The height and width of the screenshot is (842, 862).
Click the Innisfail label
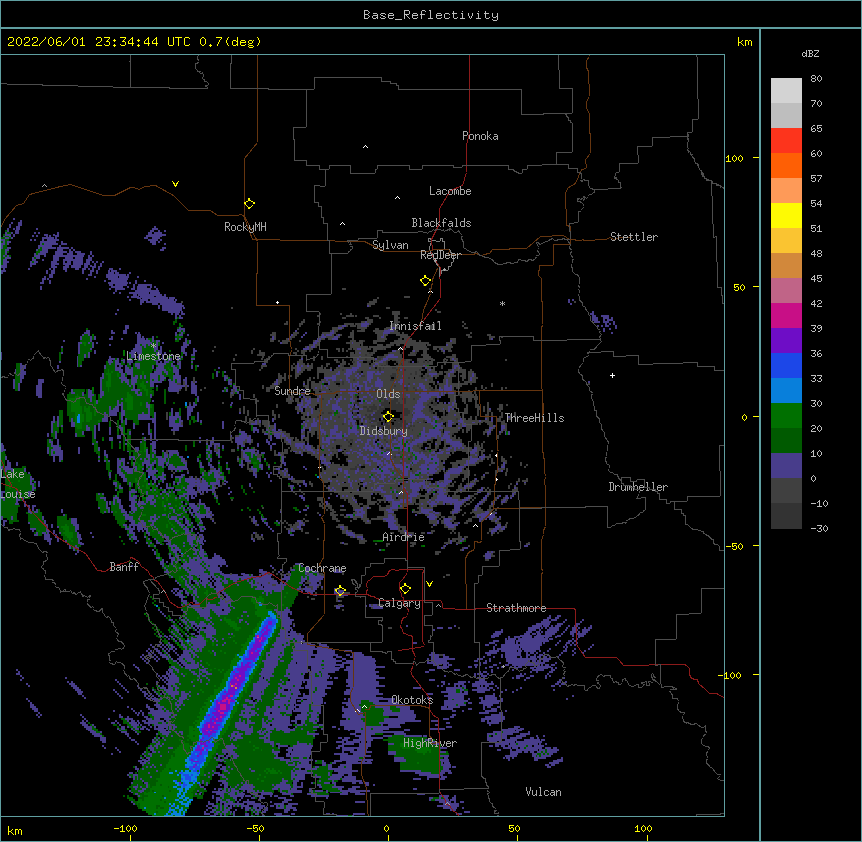point(415,326)
